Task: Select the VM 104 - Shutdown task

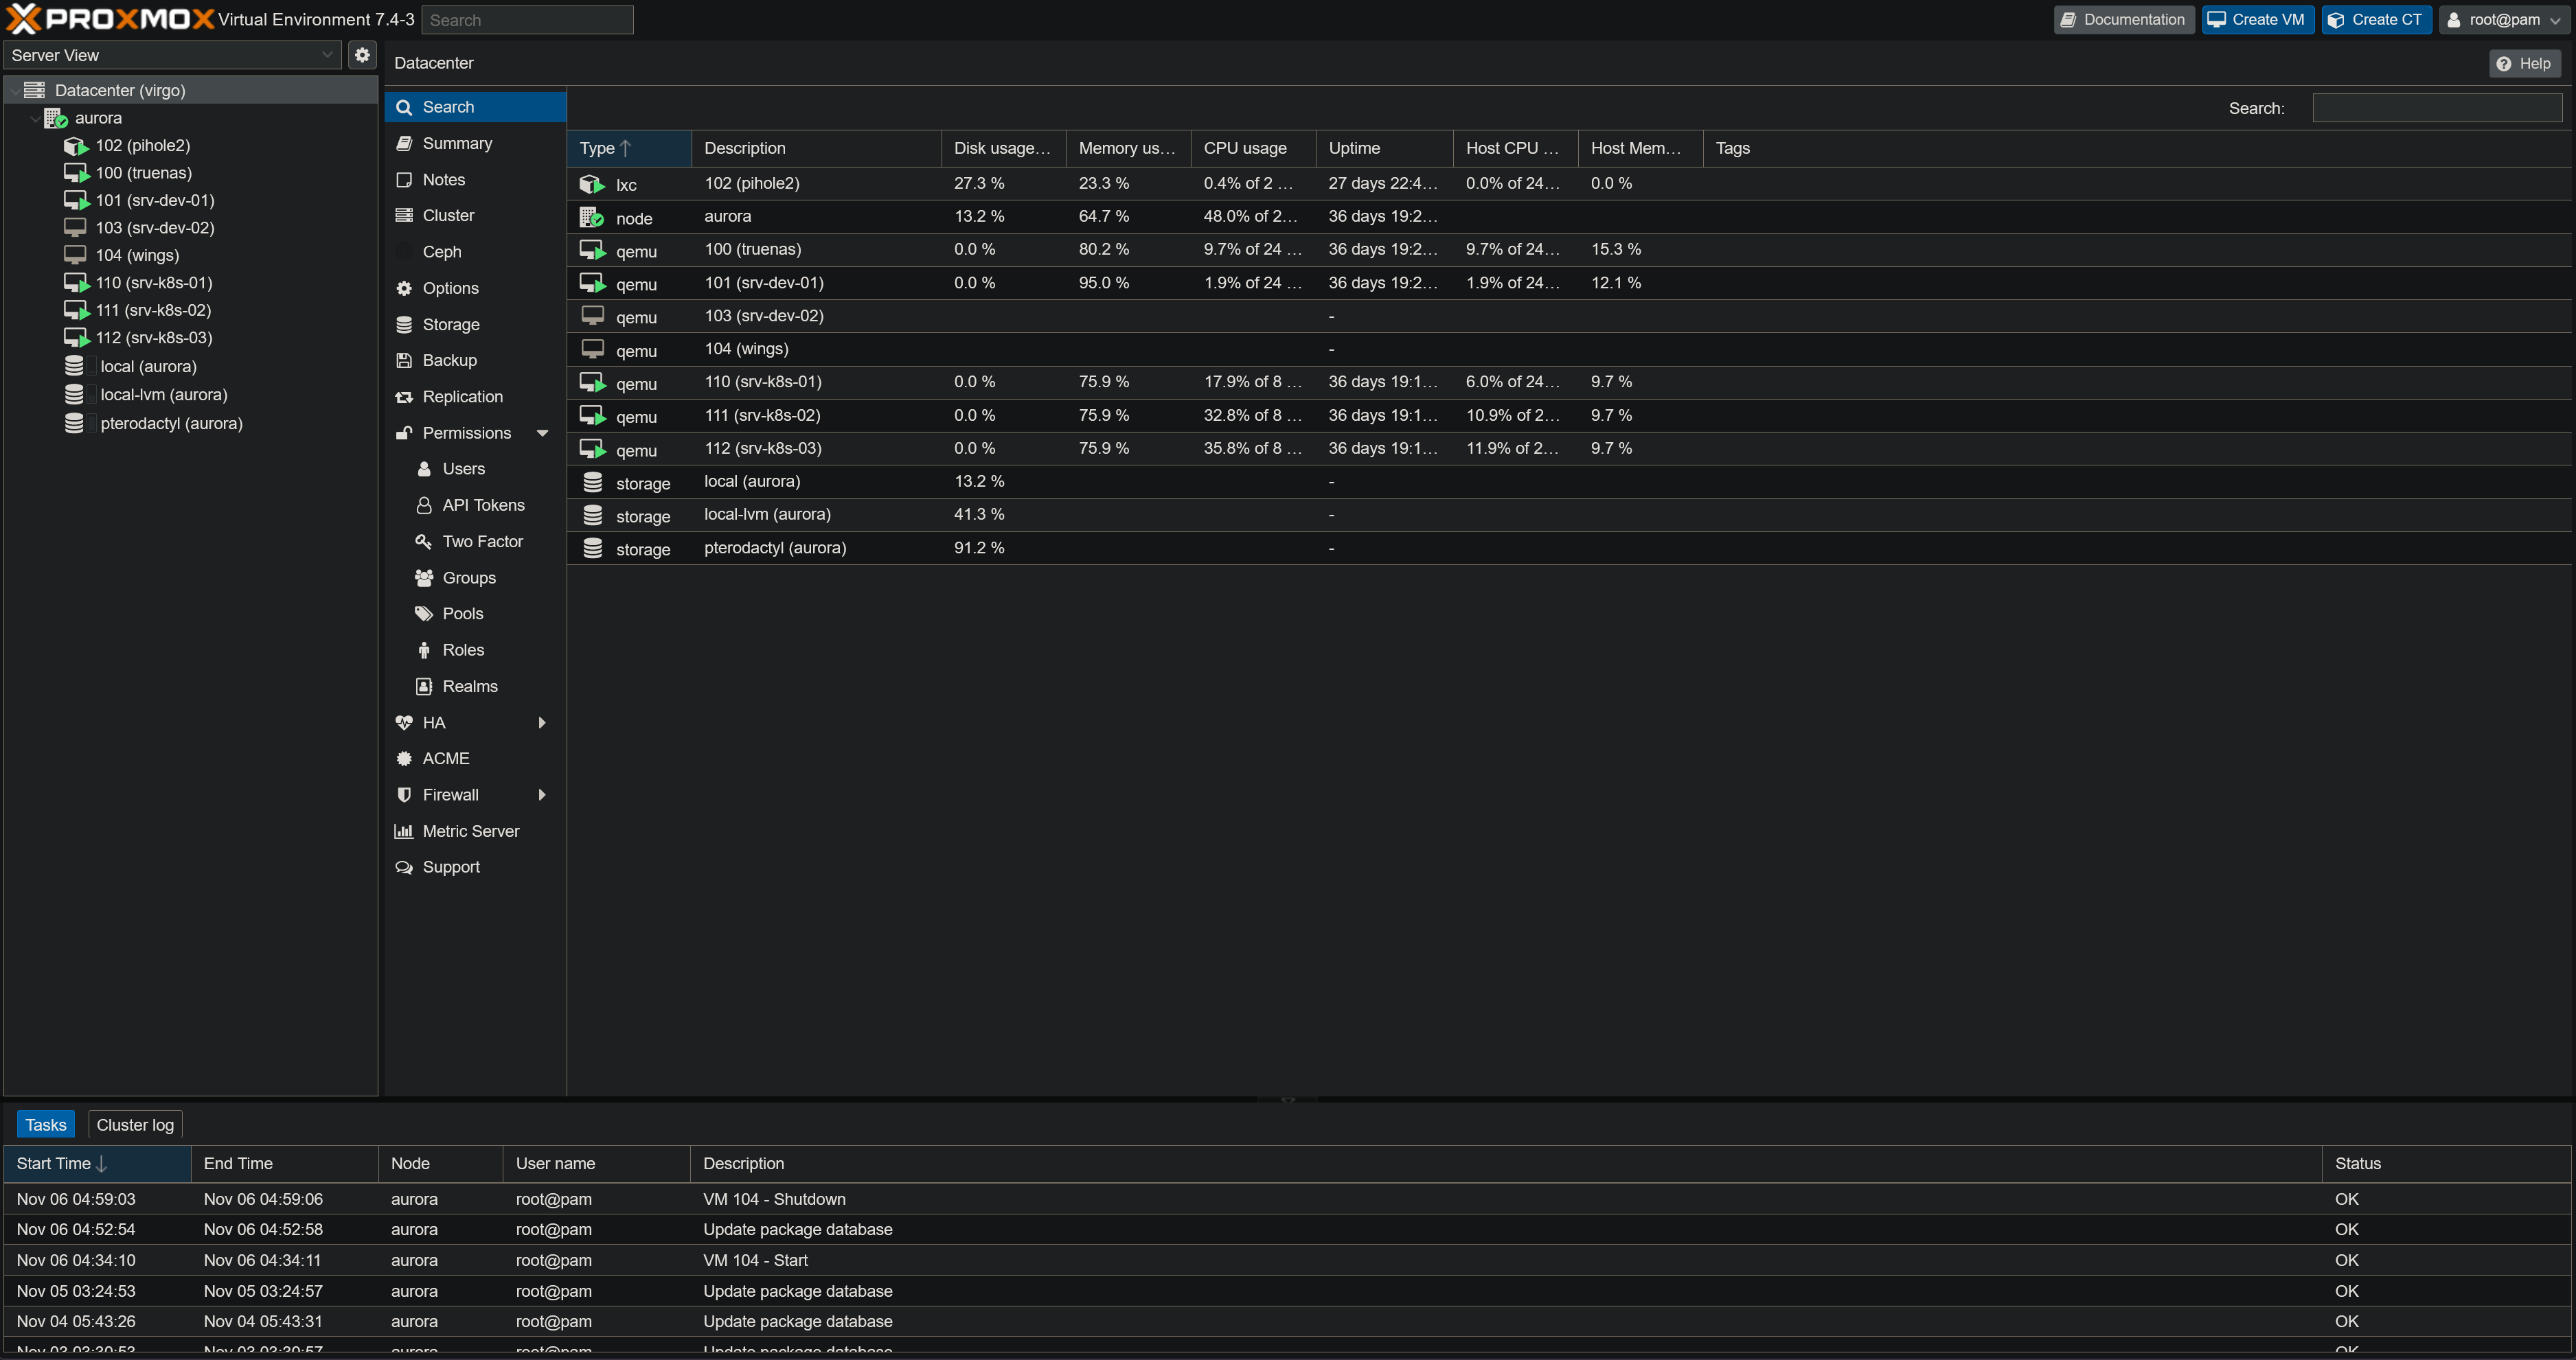Action: [1287, 1199]
